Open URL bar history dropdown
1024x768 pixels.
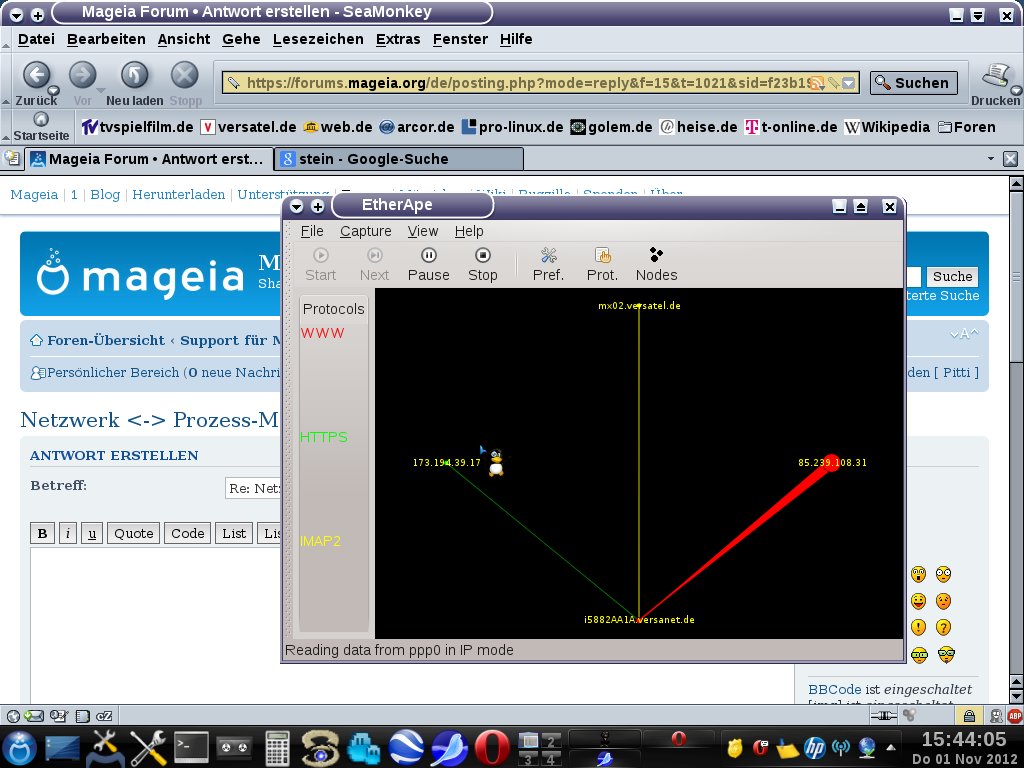click(x=848, y=83)
